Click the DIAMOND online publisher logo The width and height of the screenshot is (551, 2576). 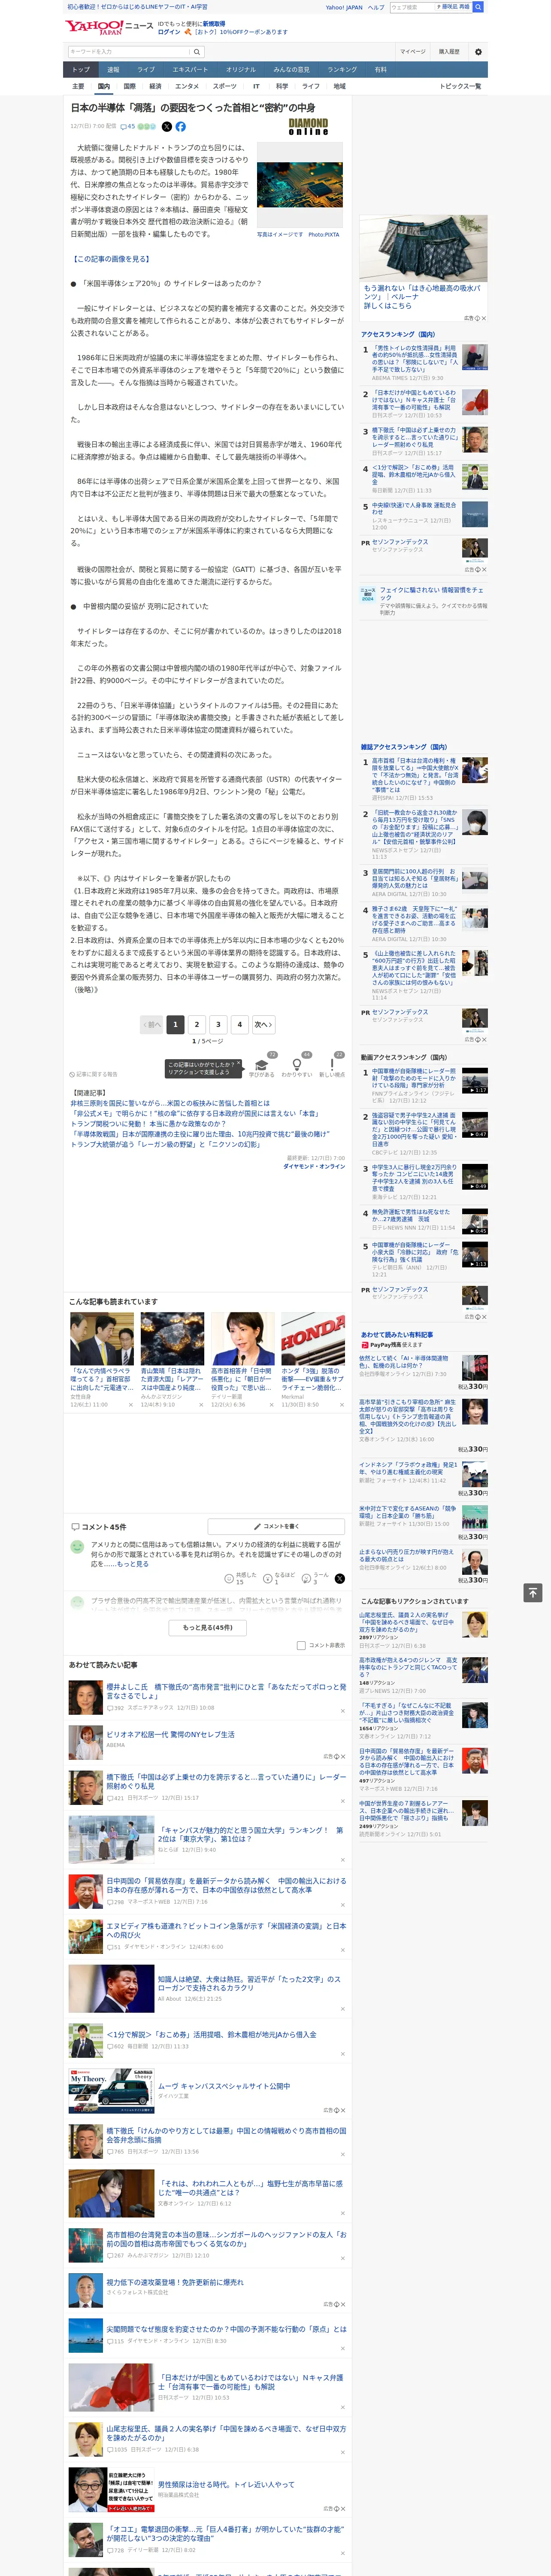(x=308, y=127)
